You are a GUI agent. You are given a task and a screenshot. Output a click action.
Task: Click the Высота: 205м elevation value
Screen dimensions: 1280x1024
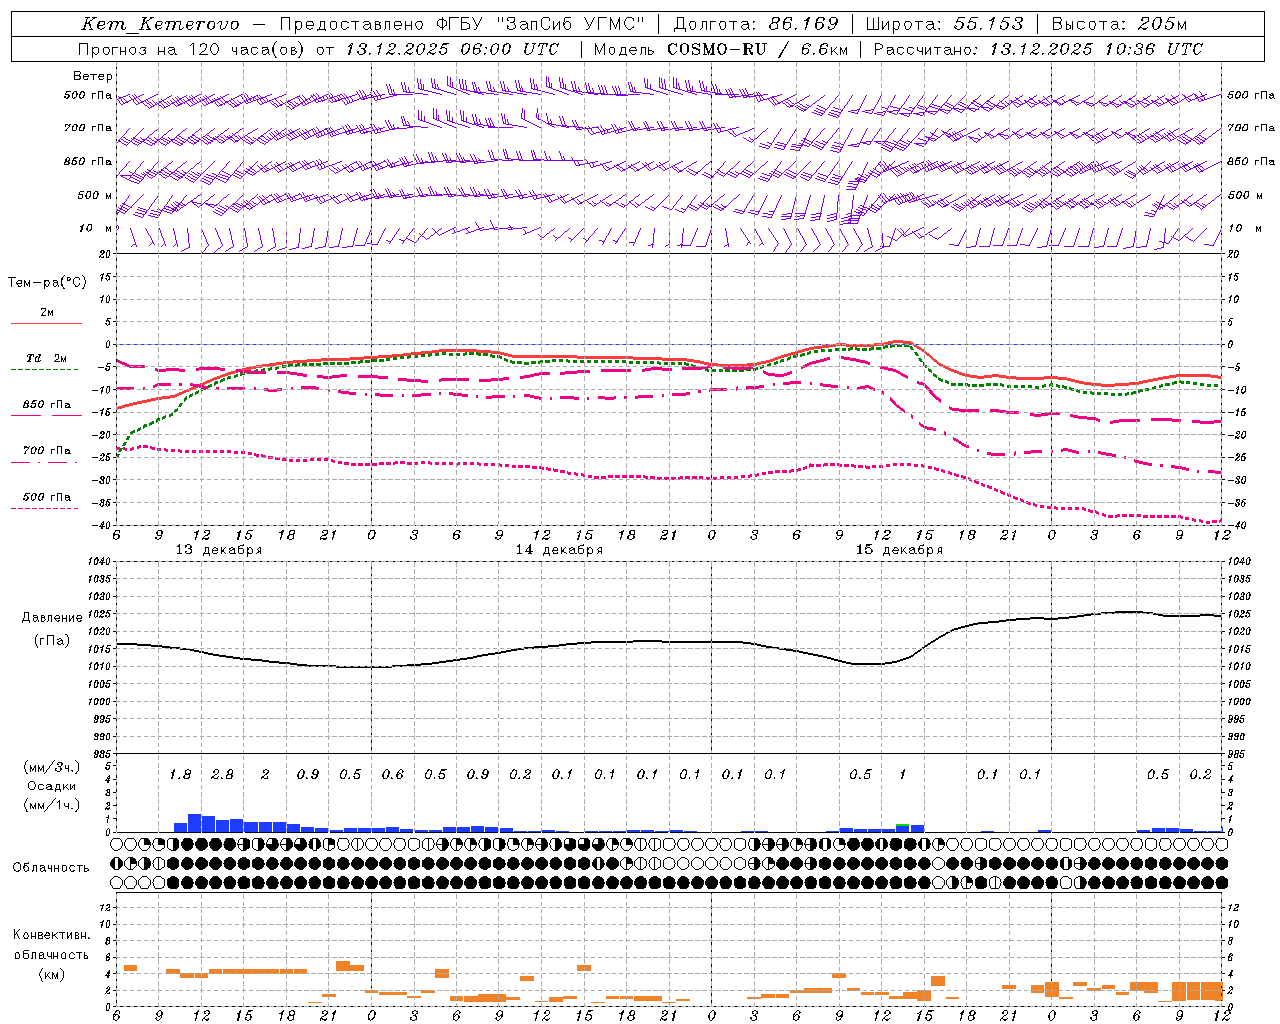(x=1120, y=24)
